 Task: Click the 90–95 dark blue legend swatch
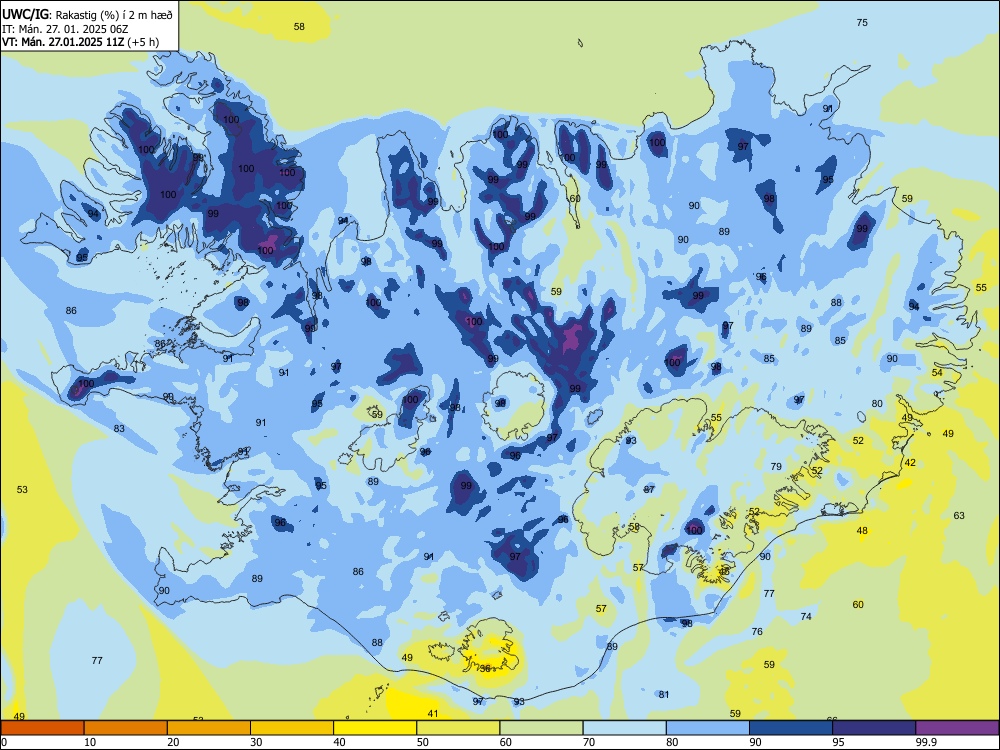tap(791, 728)
